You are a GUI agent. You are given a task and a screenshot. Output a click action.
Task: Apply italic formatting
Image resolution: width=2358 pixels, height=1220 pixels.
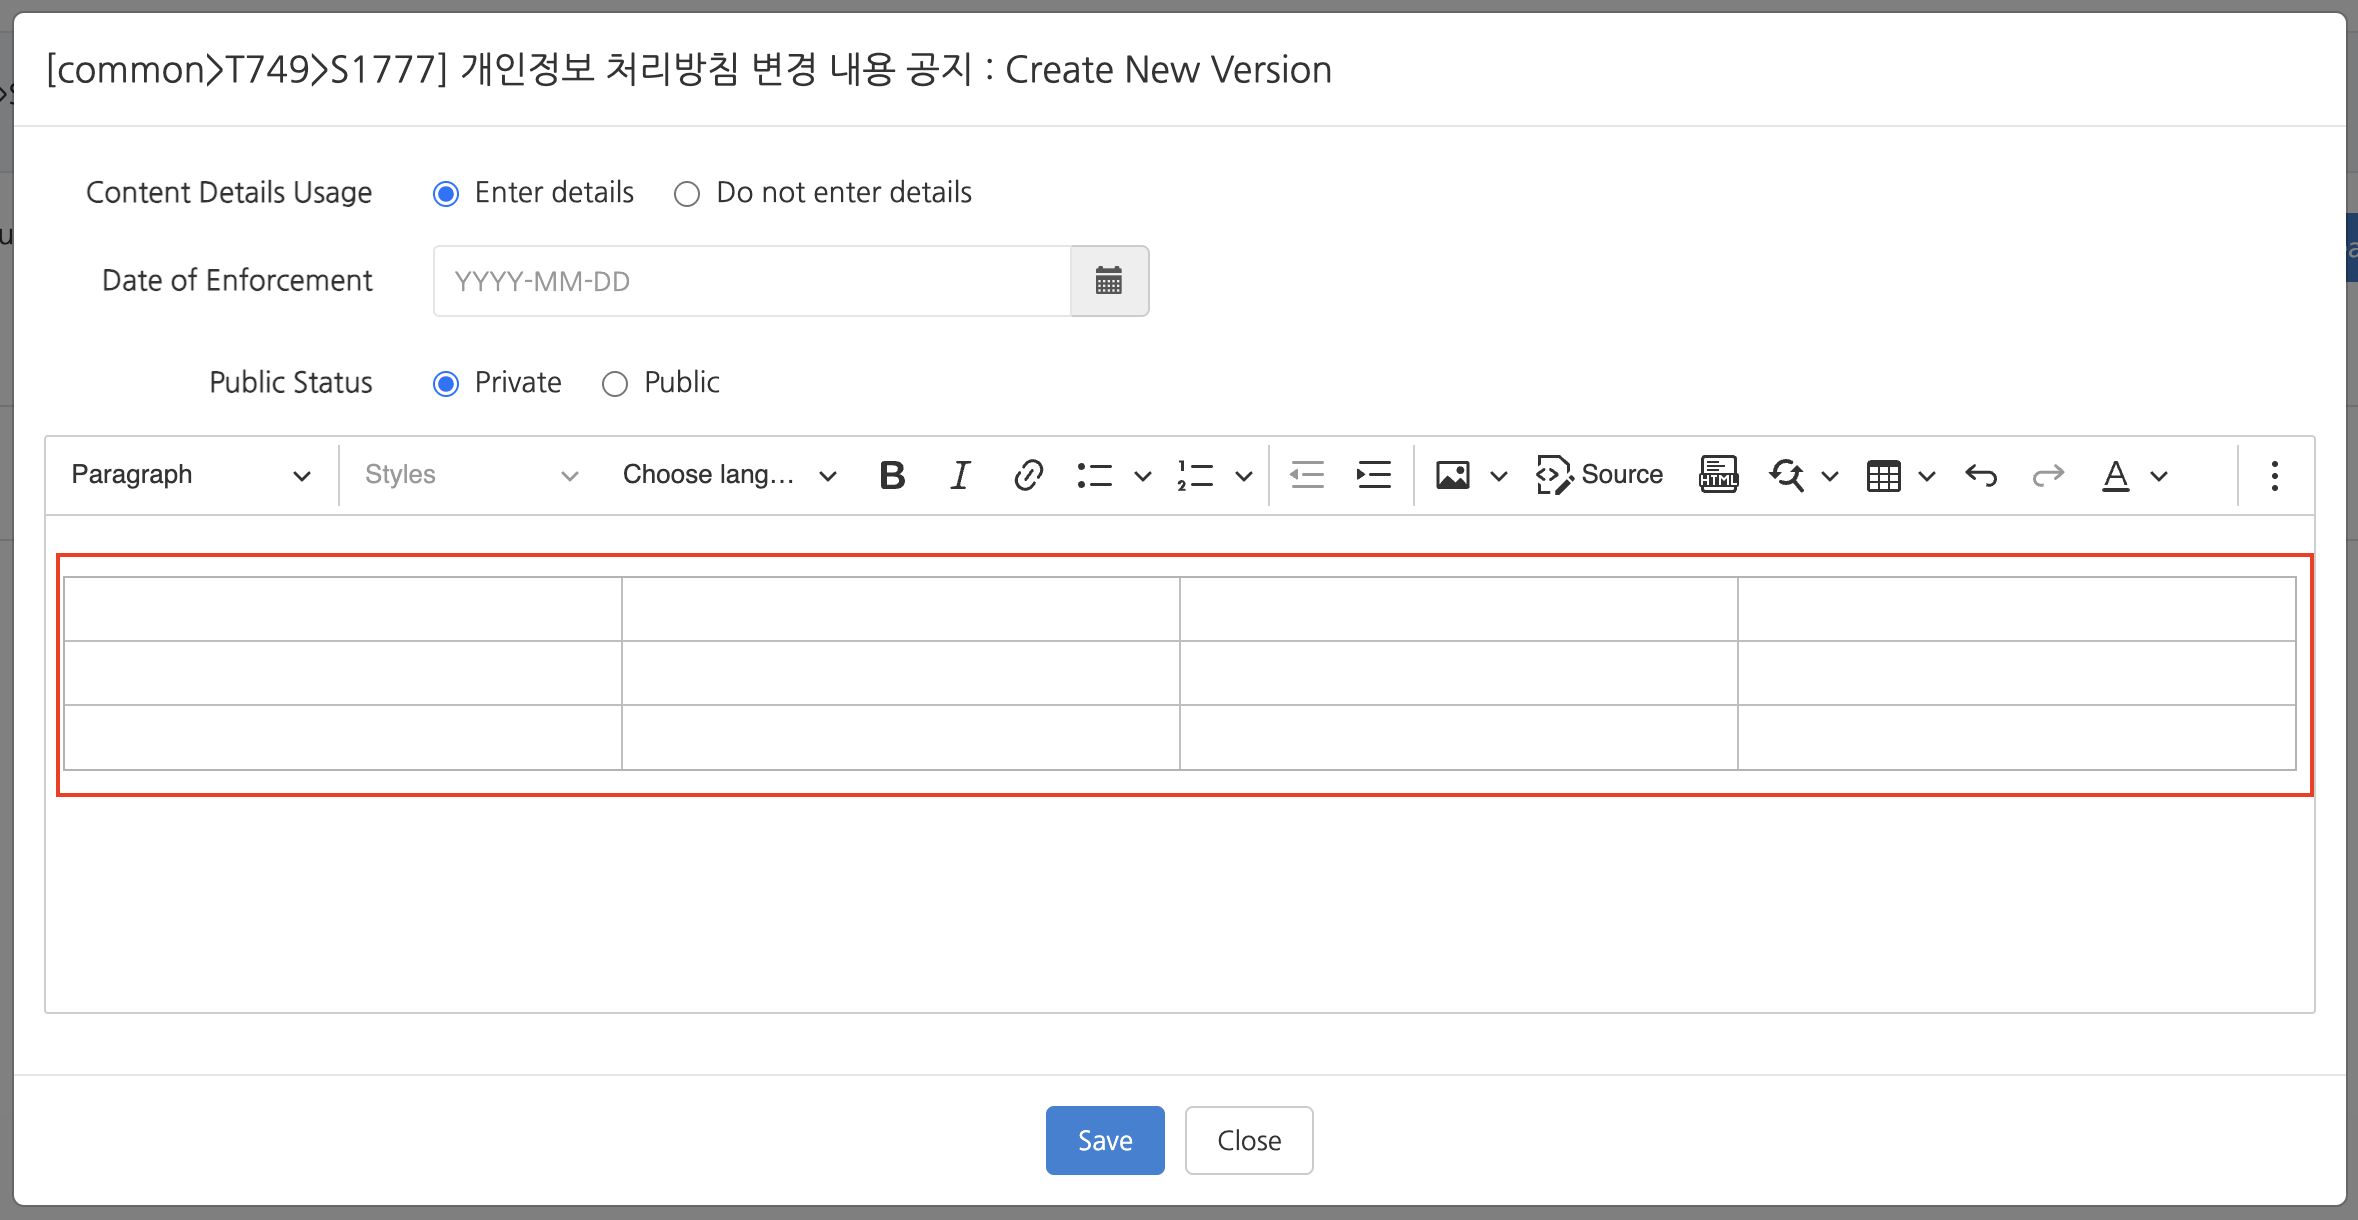pos(960,475)
